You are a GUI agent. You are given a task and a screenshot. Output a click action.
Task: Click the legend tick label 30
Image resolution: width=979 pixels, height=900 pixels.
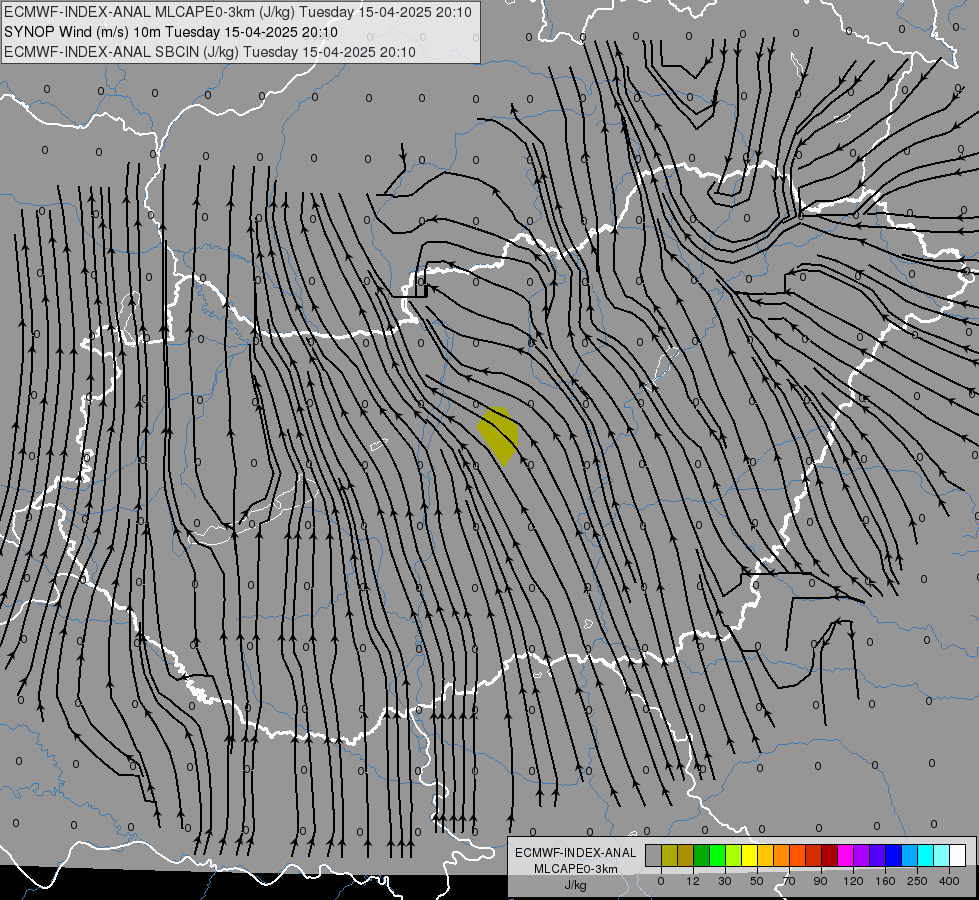725,881
